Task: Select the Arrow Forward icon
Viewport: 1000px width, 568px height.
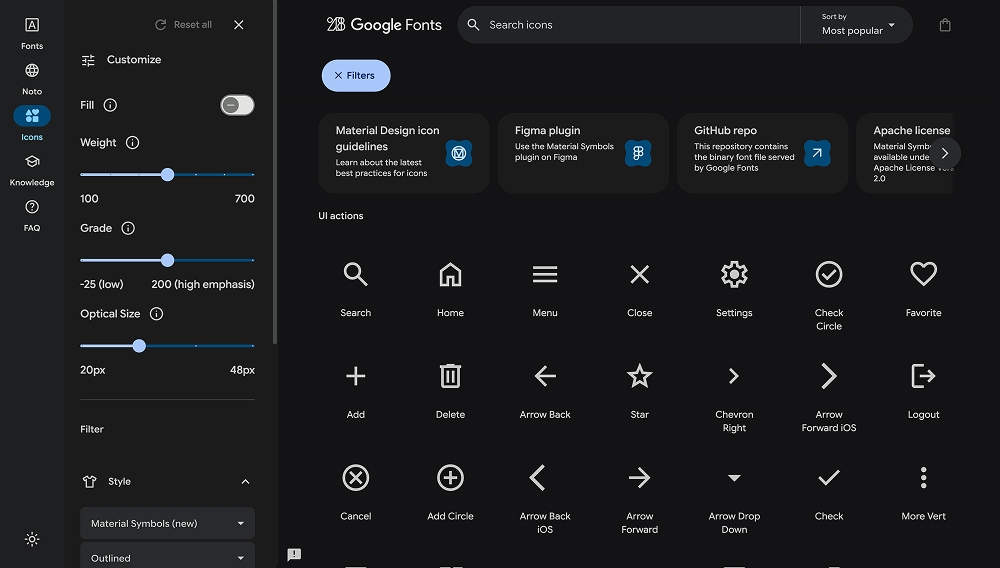Action: (x=639, y=477)
